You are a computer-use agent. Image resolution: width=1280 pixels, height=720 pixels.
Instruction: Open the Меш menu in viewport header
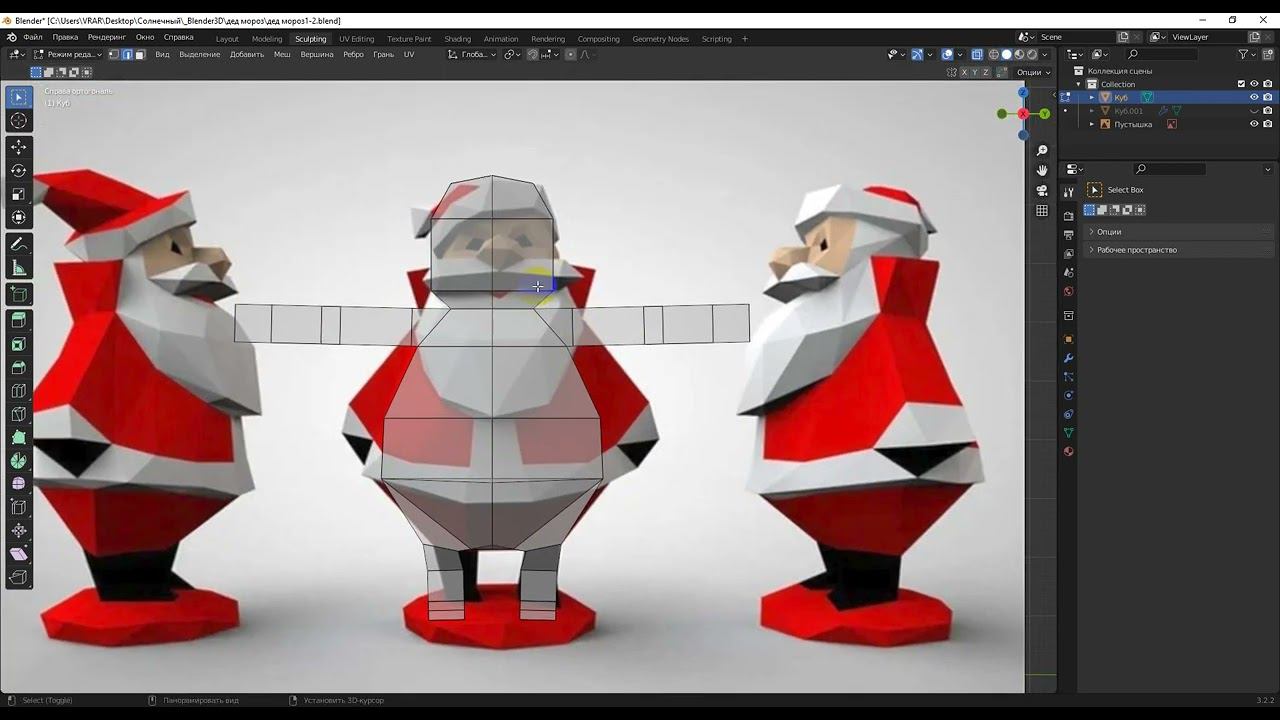[282, 54]
